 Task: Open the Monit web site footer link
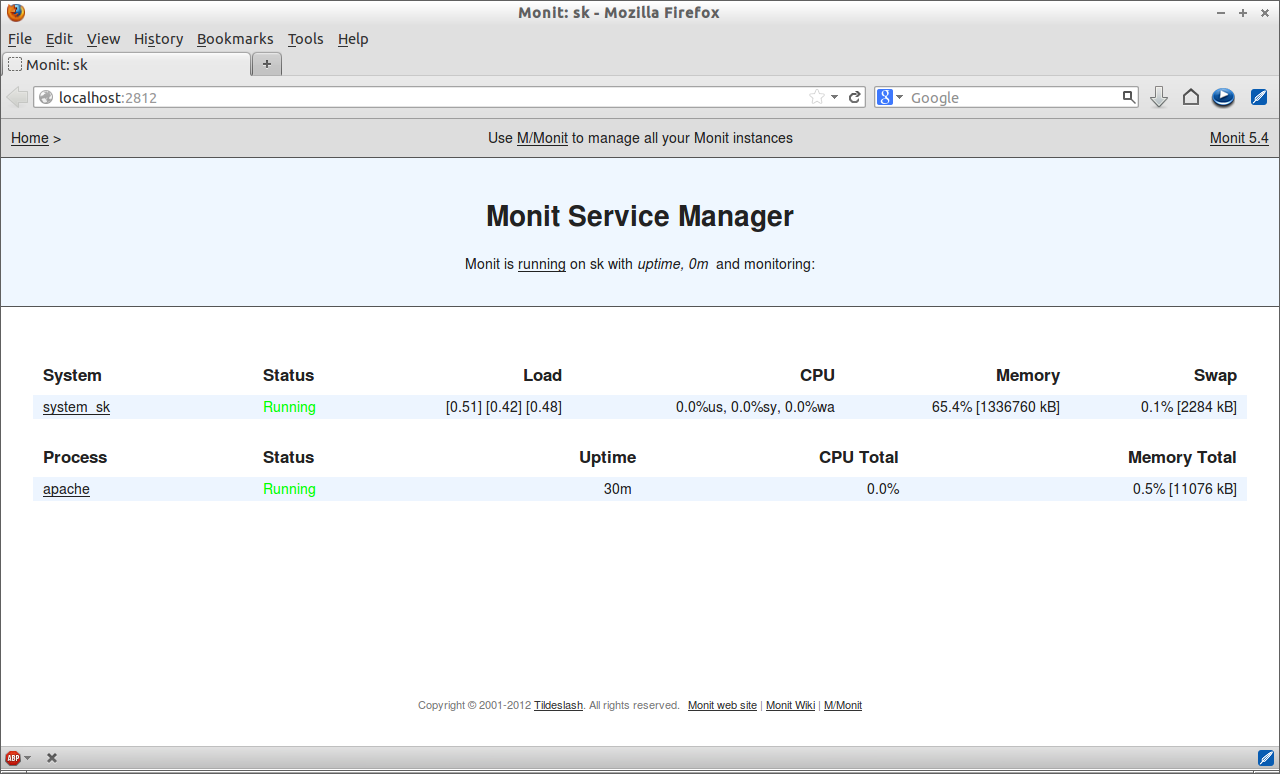click(722, 705)
